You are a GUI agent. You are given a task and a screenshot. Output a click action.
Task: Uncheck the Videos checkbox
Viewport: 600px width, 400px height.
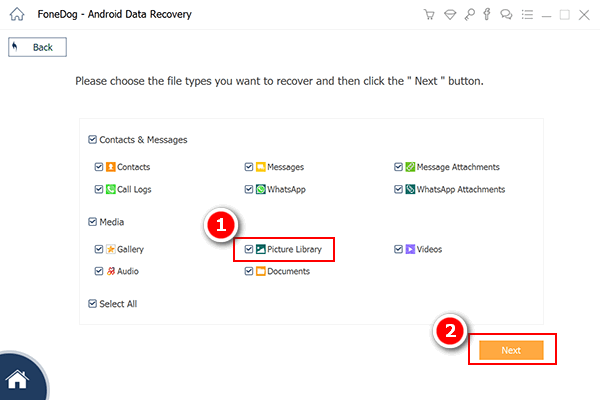(397, 249)
